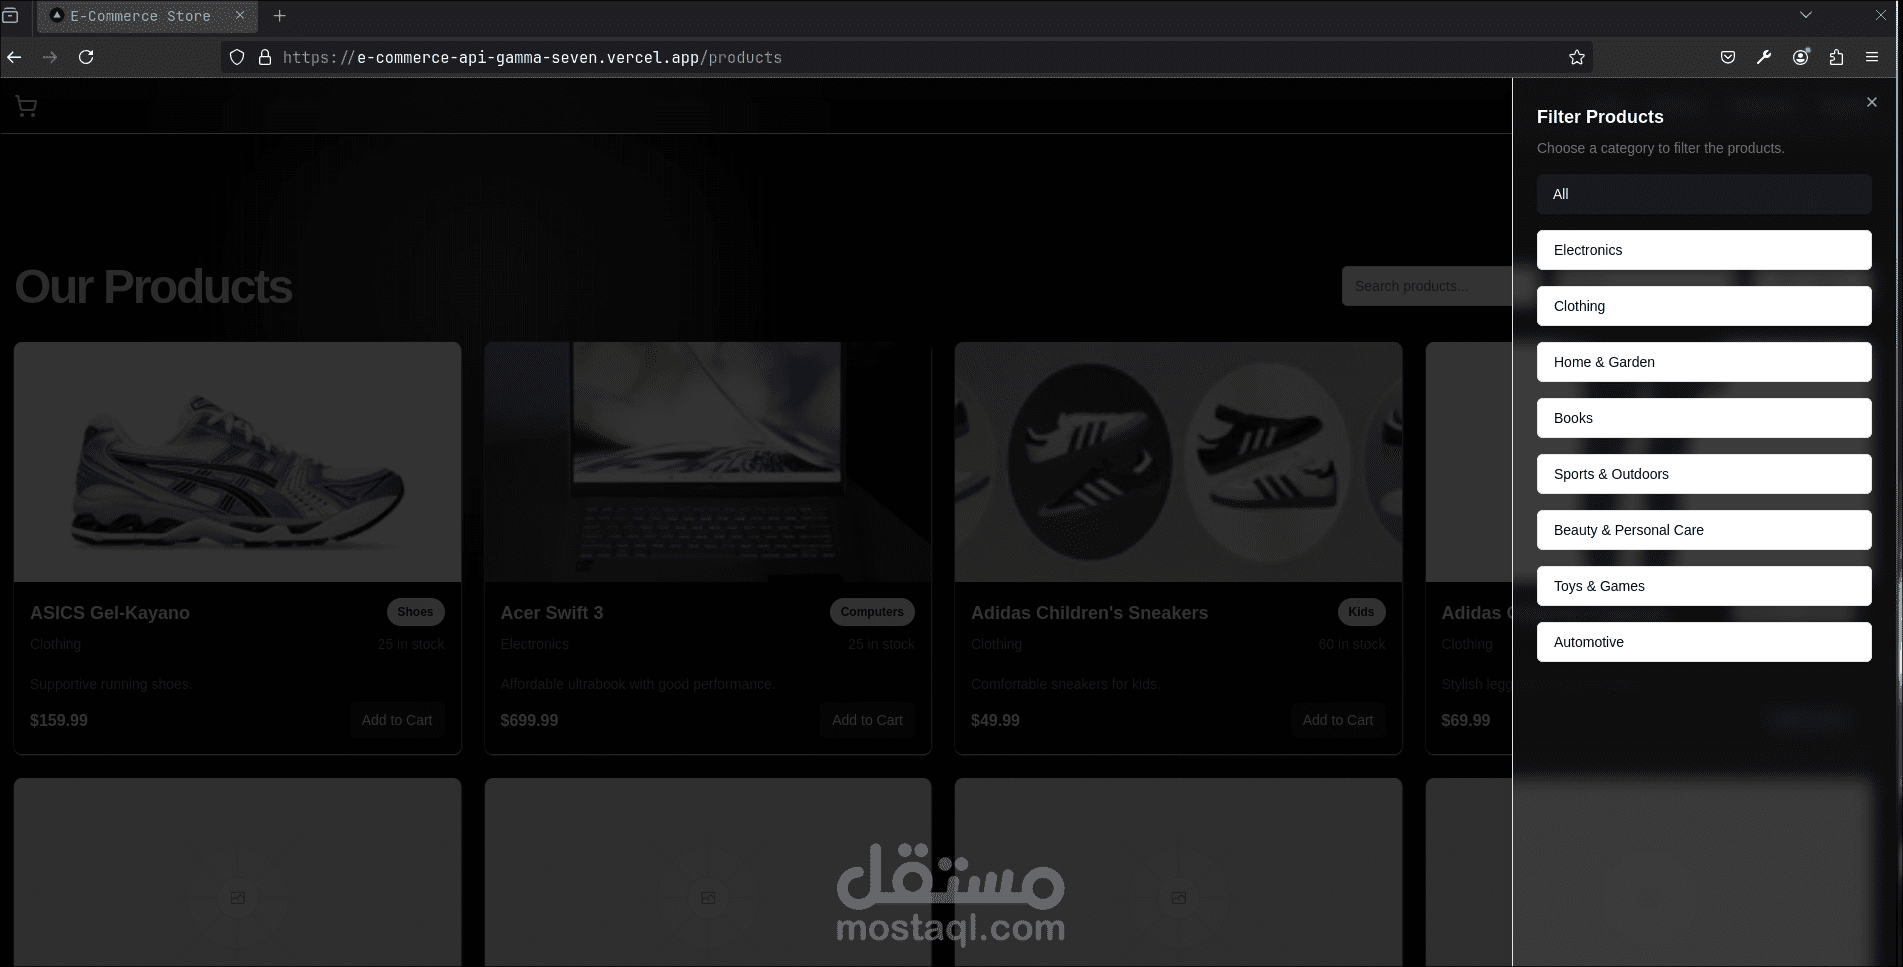Viewport: 1903px width, 967px height.
Task: Go forward using the toolbar arrow
Action: pos(50,57)
